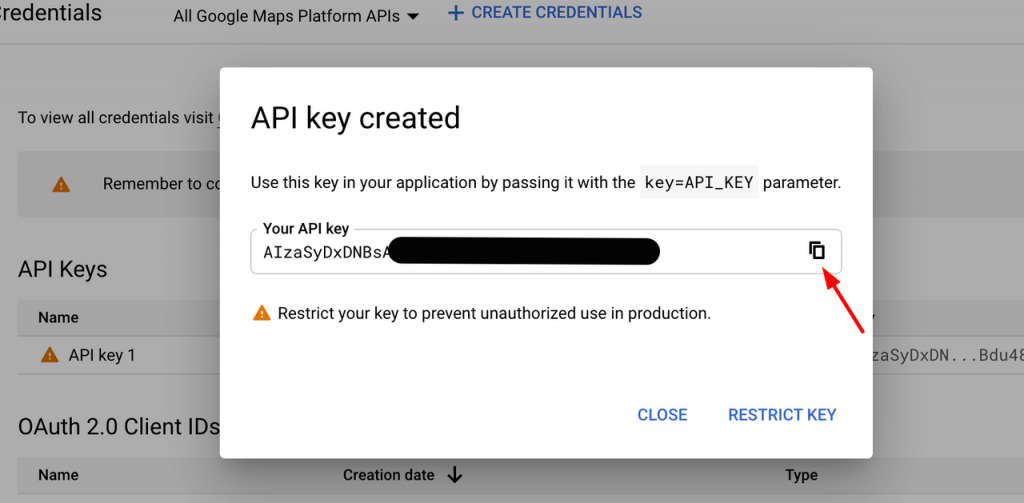Open the All Google Maps Platform APIs dropdown

(296, 17)
